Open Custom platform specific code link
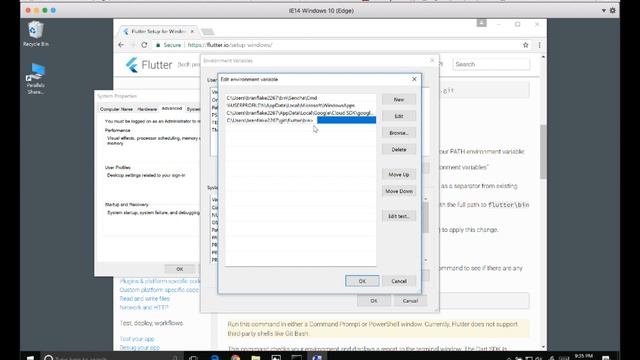 click(159, 290)
